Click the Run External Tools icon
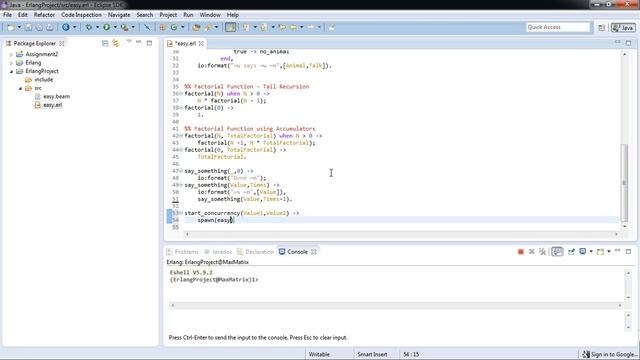Image resolution: width=640 pixels, height=360 pixels. point(124,27)
